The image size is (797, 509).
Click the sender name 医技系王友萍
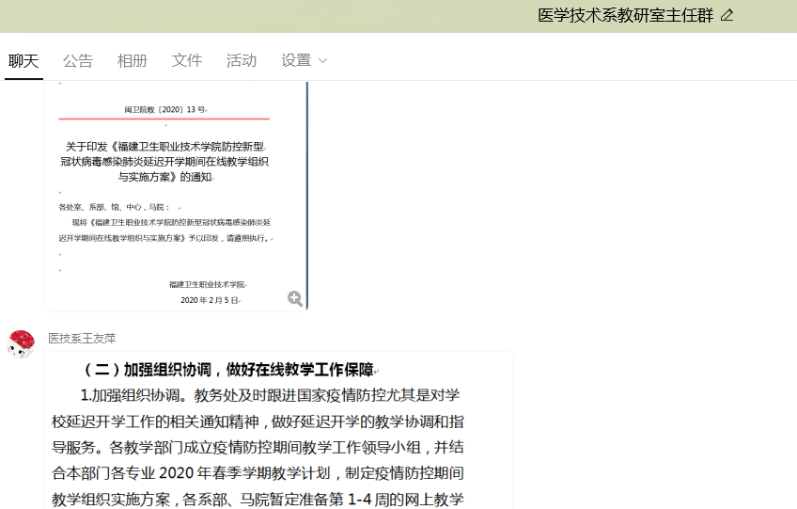click(x=82, y=338)
